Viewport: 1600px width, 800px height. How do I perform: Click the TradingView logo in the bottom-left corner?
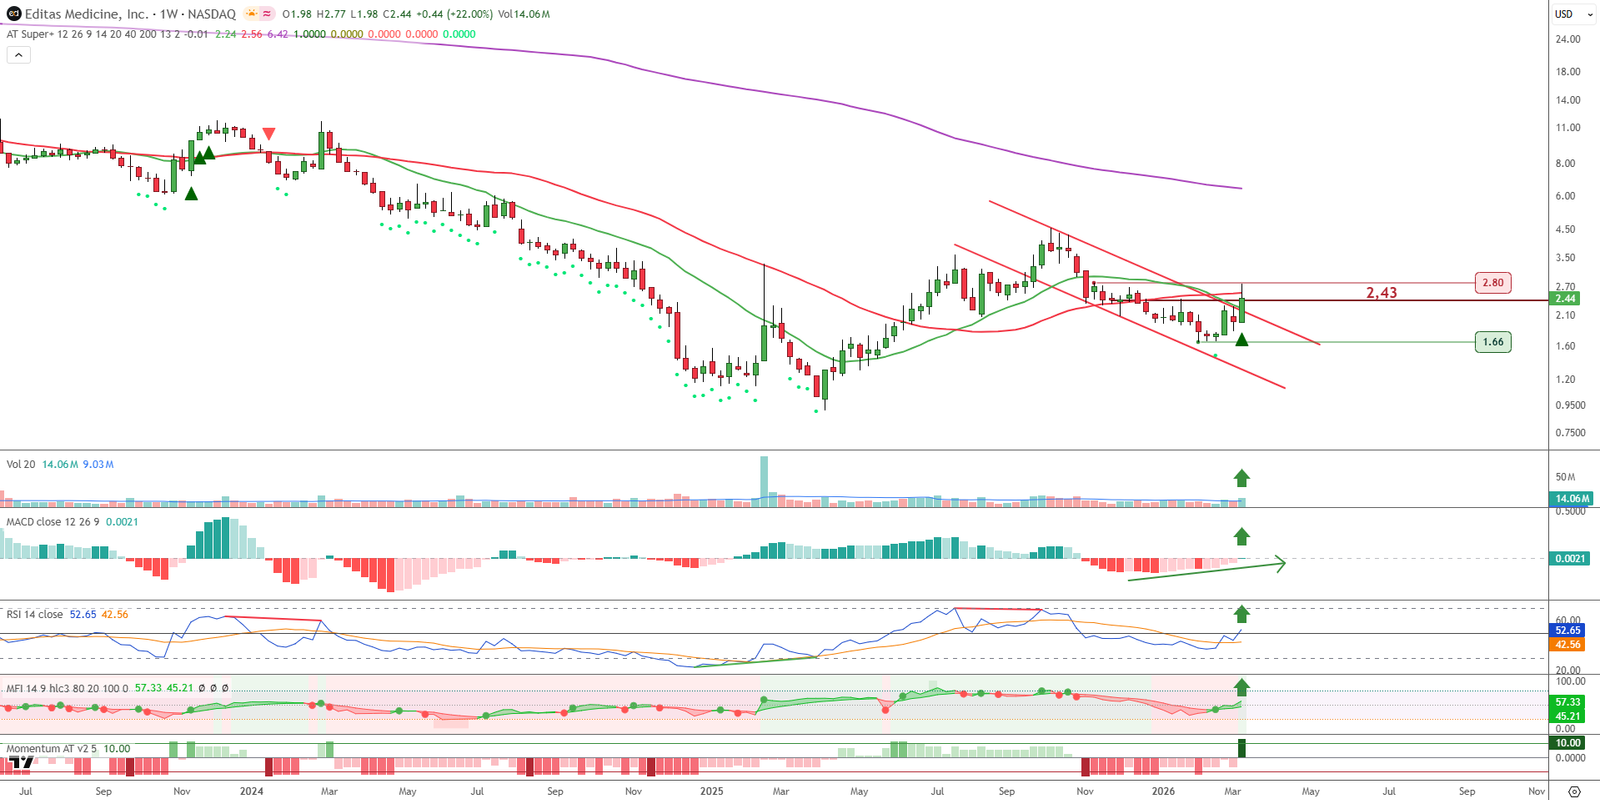(x=20, y=763)
